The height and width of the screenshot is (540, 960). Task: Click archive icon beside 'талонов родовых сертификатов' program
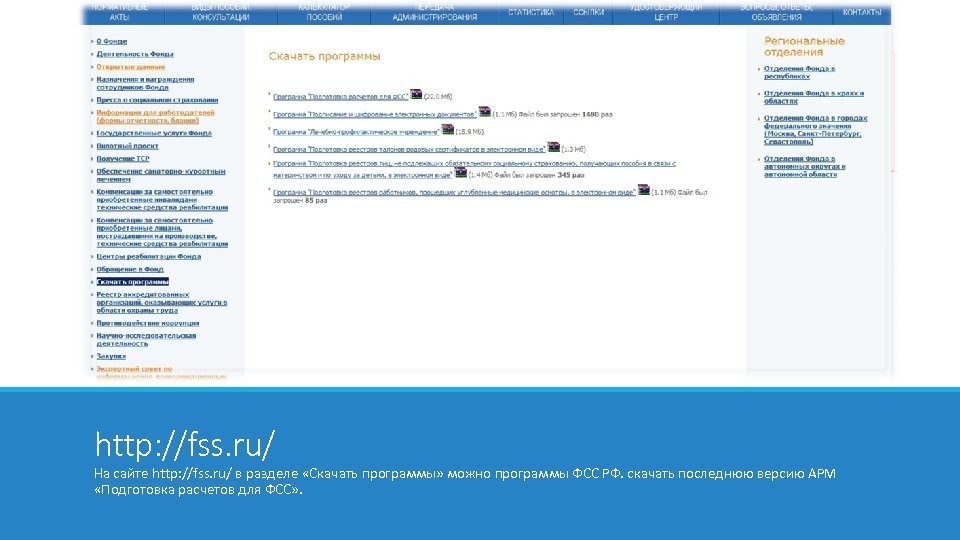(553, 146)
